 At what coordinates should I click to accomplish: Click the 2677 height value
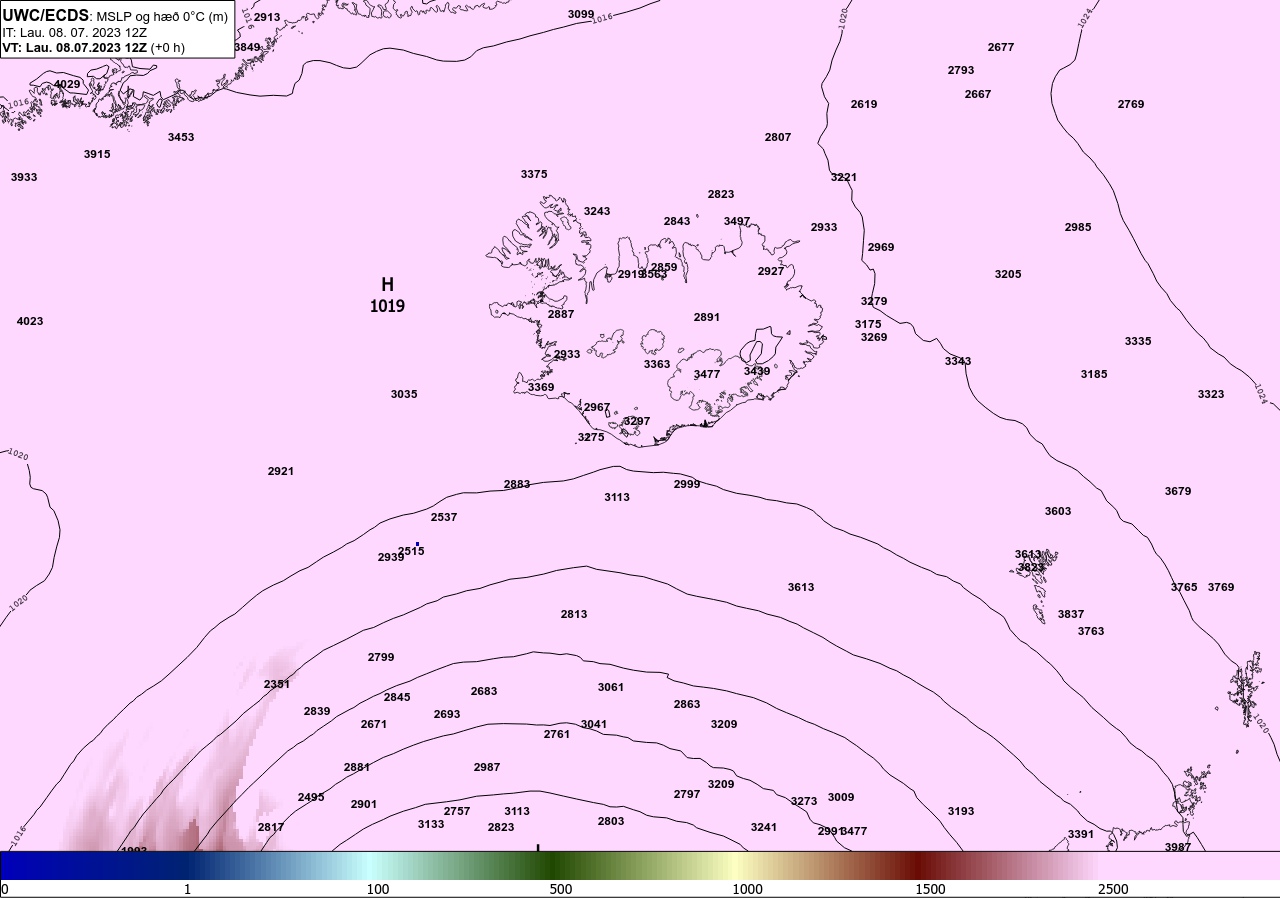point(1001,47)
